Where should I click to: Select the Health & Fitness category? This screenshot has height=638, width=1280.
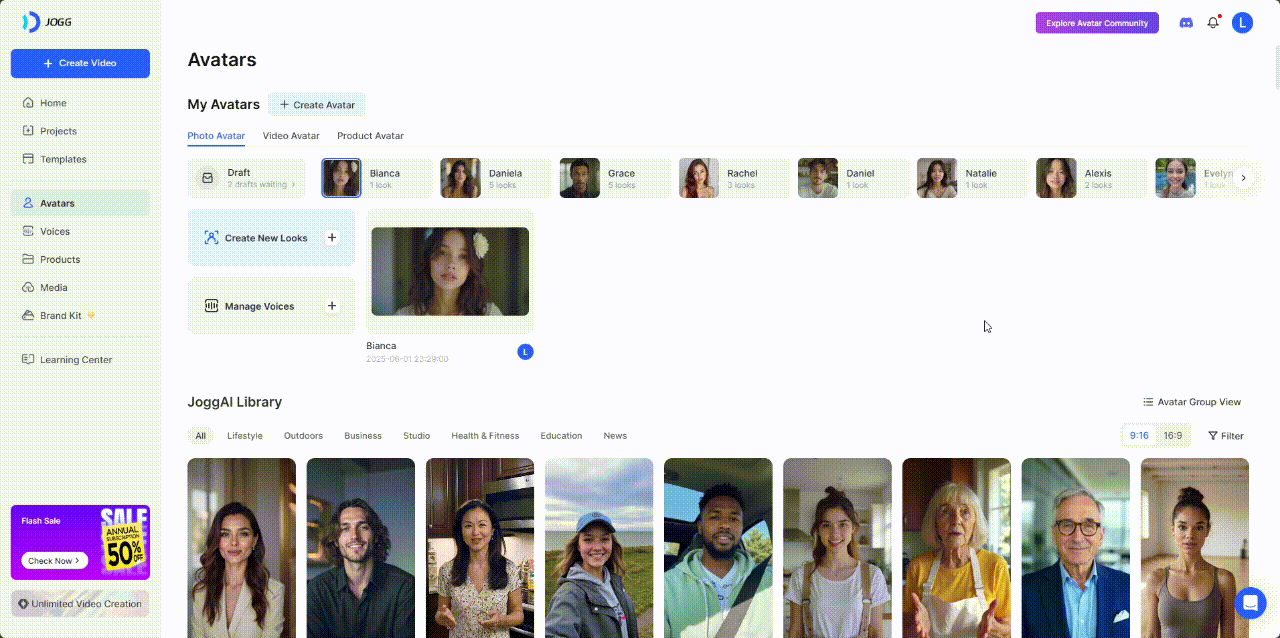click(x=485, y=436)
